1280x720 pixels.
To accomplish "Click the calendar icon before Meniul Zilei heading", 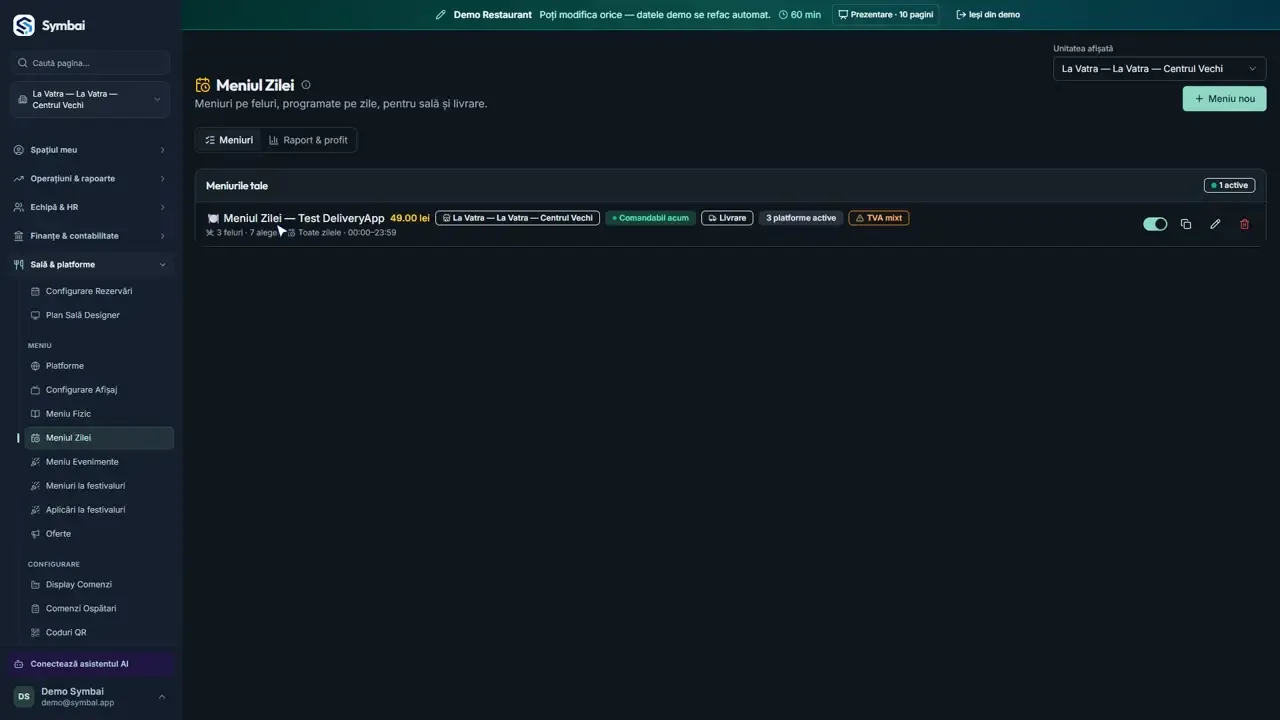I will click(x=203, y=85).
